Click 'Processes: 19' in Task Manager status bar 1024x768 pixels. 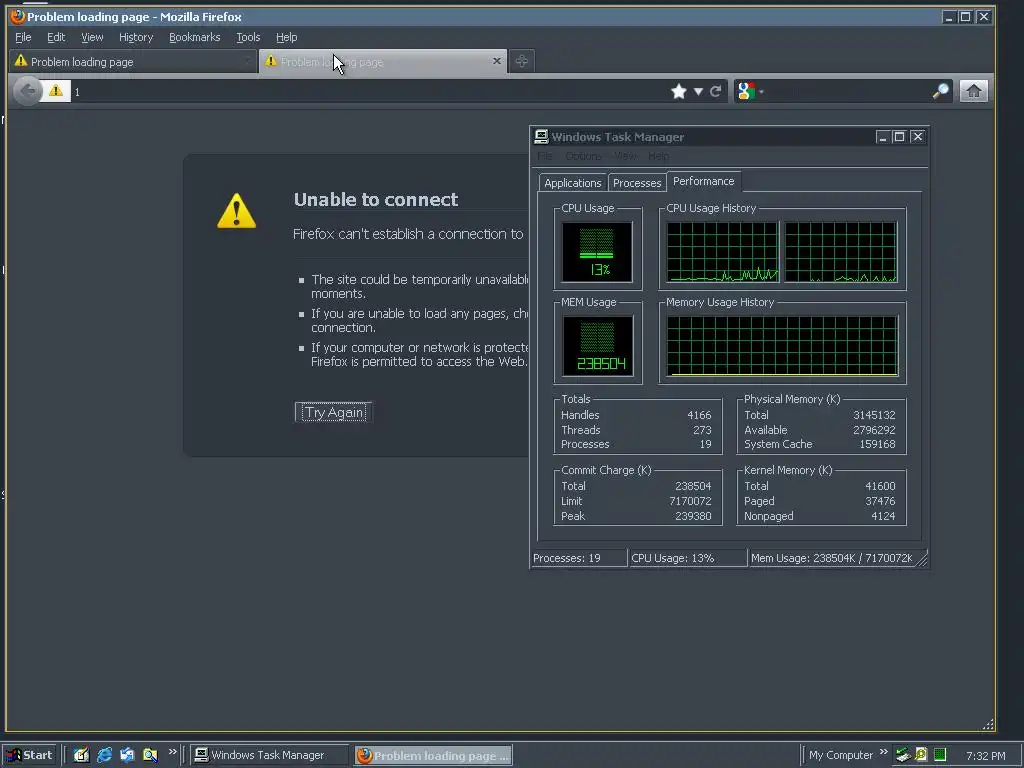566,558
